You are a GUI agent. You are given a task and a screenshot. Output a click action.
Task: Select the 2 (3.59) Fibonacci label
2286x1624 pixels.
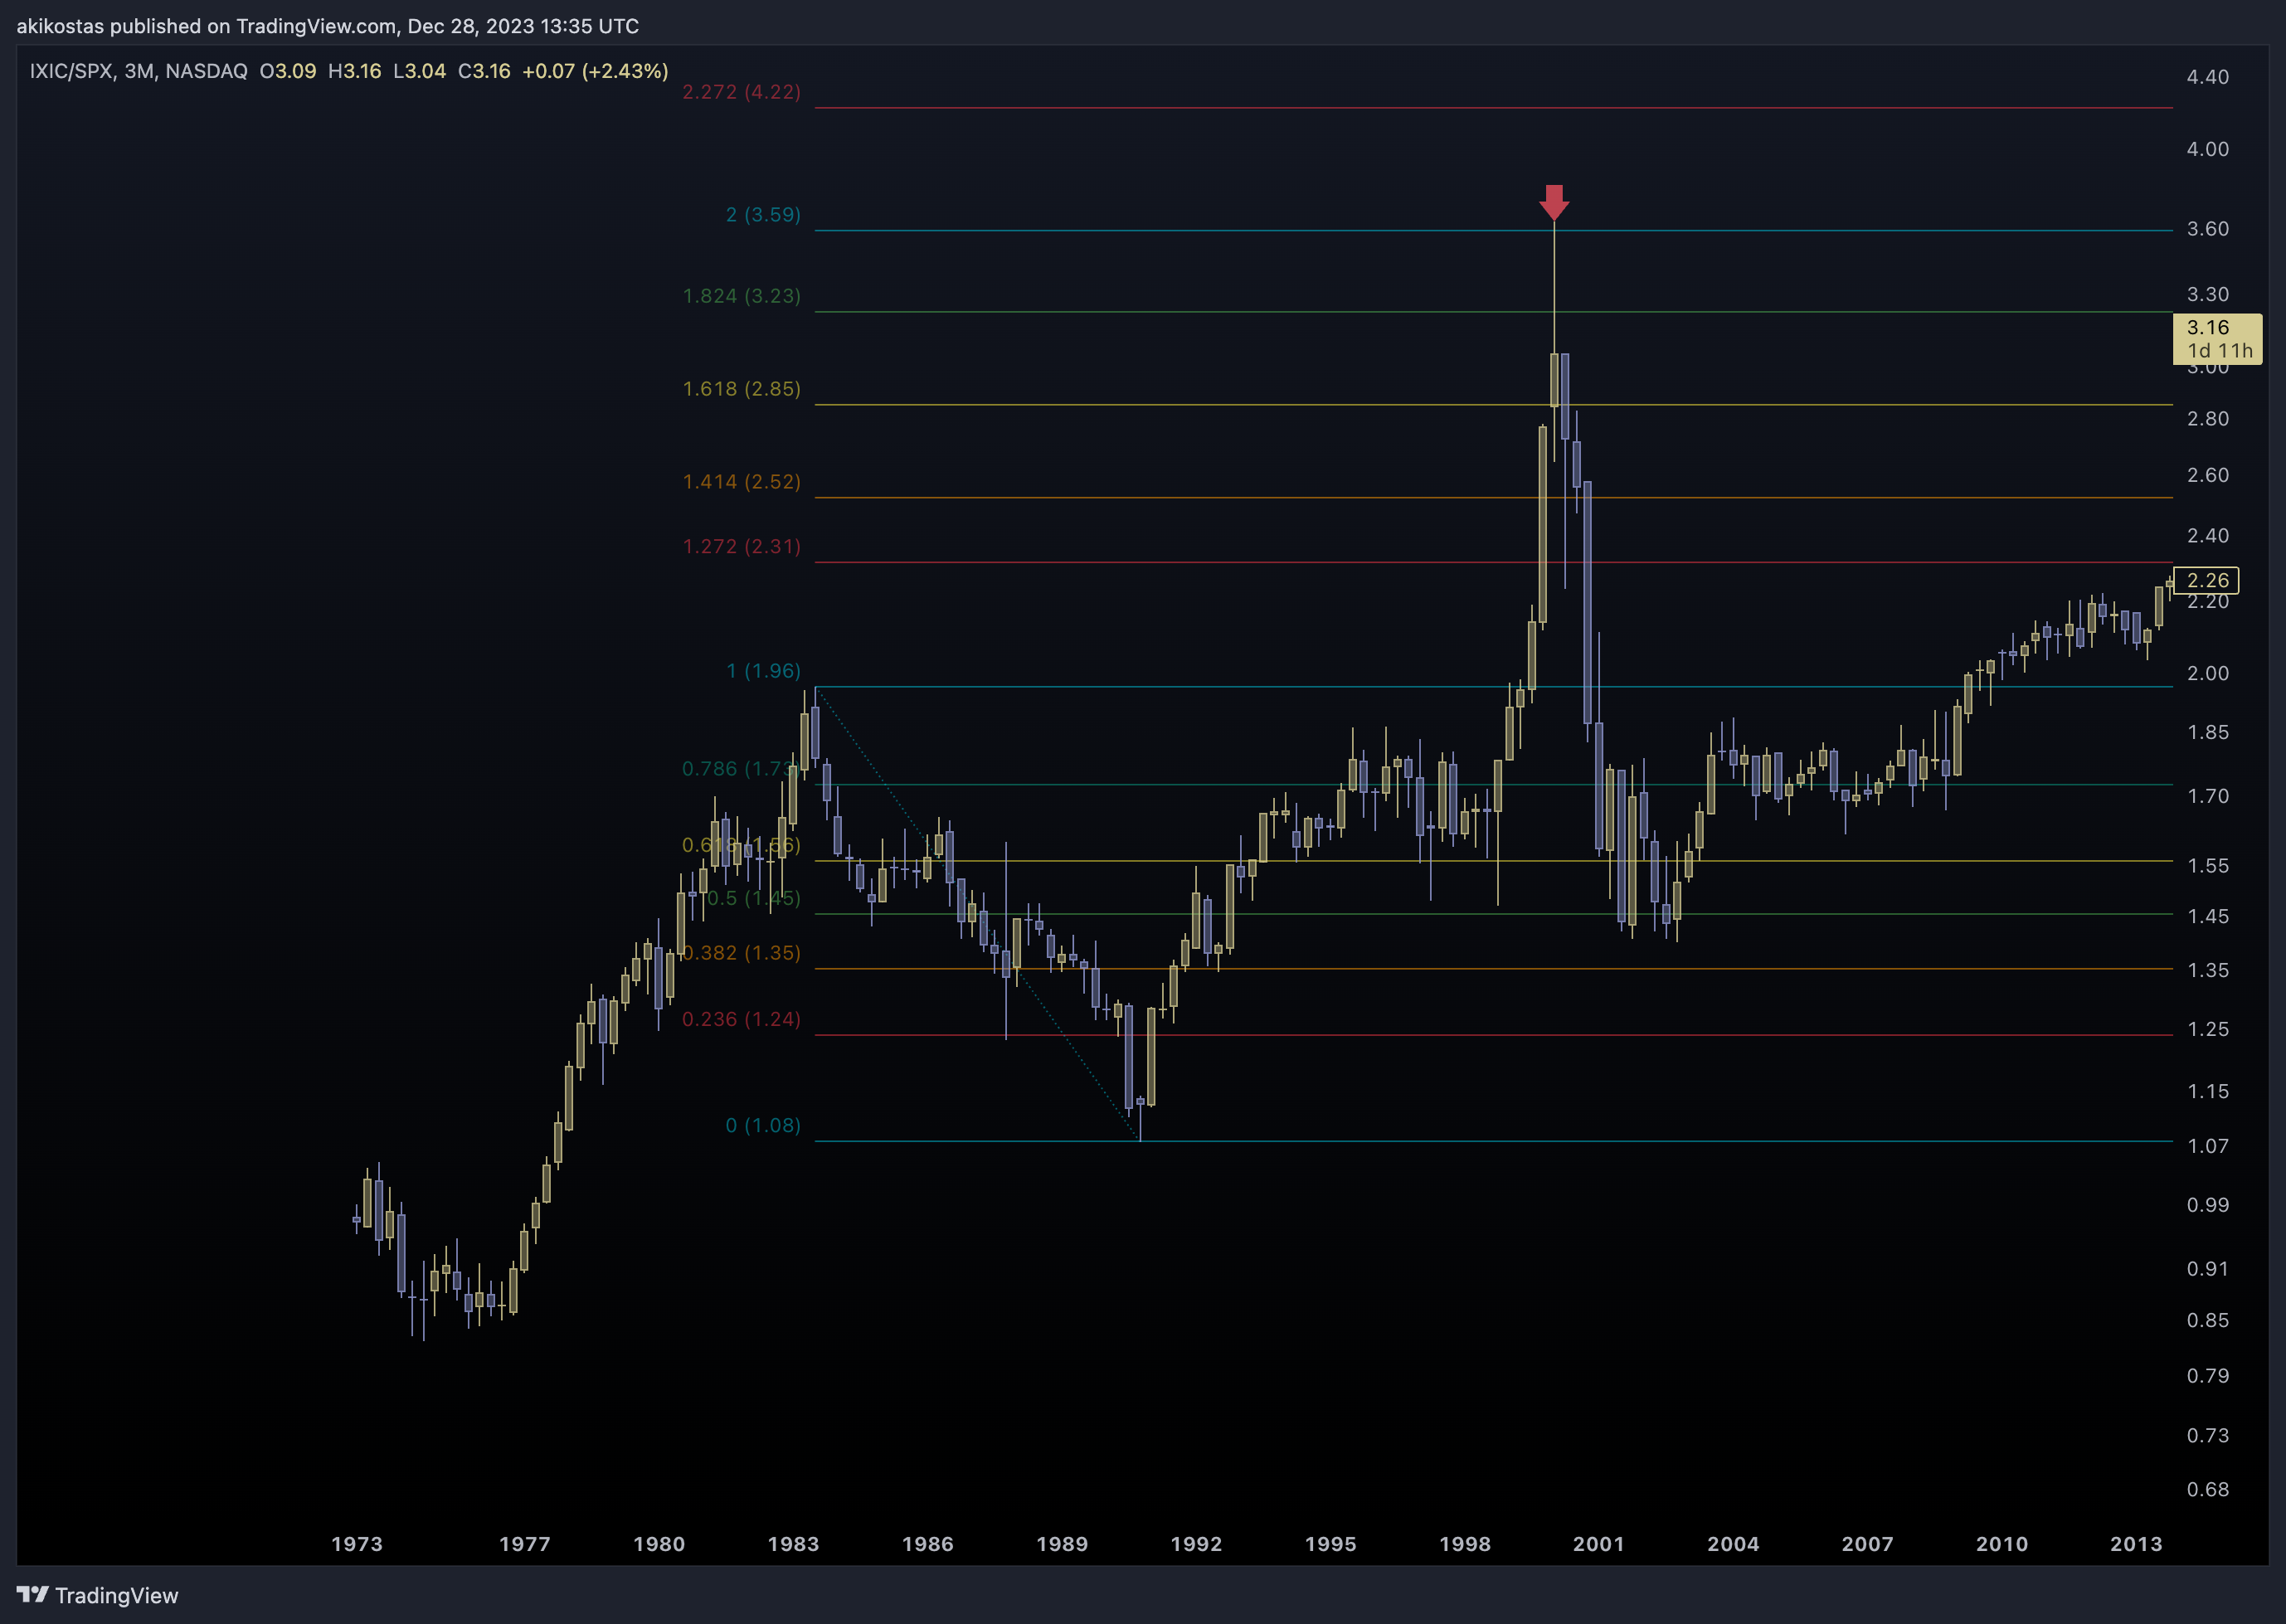click(763, 215)
